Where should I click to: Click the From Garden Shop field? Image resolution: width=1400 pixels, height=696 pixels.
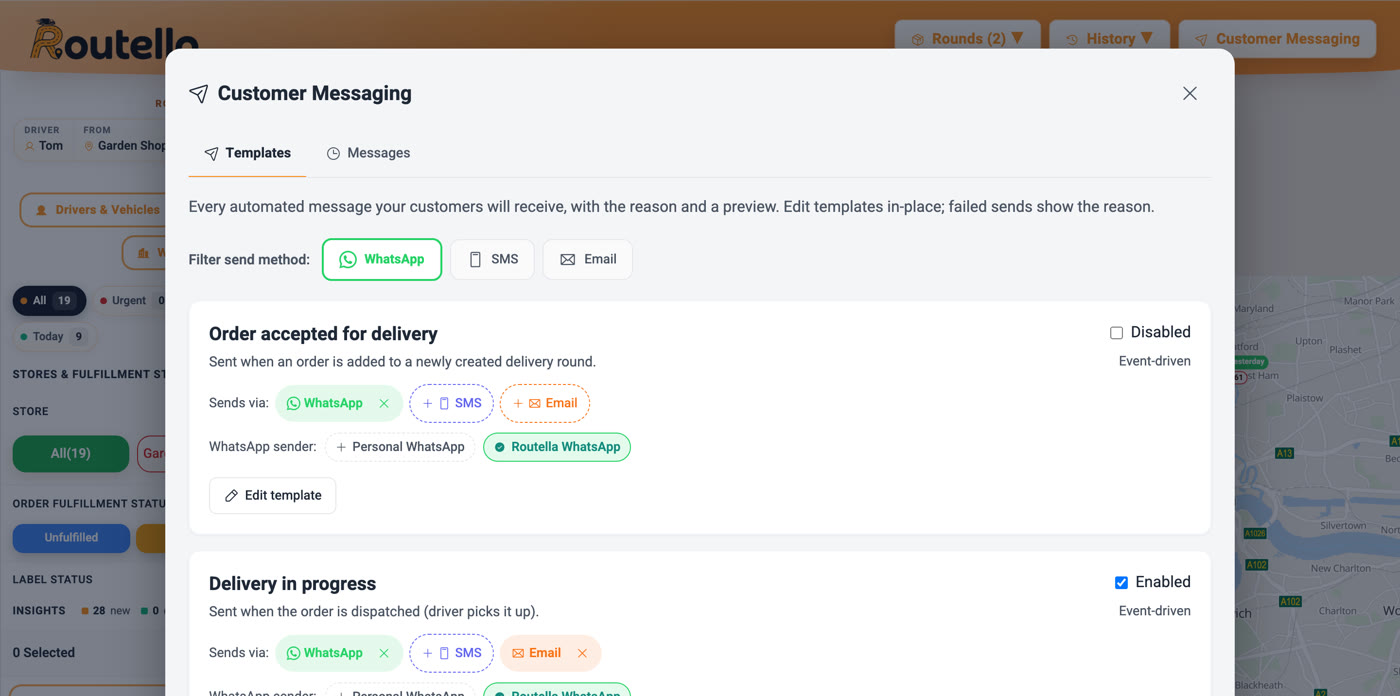[124, 138]
